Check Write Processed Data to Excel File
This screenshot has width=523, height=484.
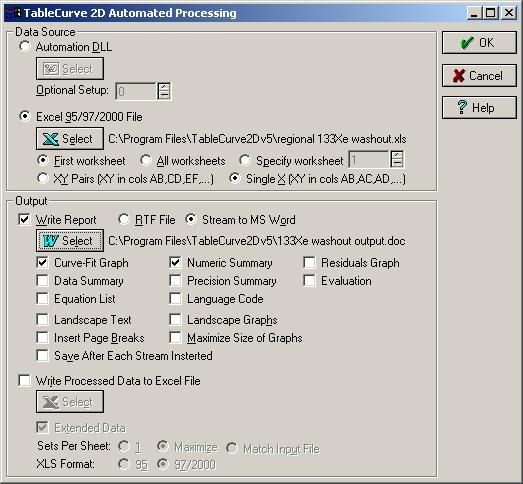coord(24,381)
